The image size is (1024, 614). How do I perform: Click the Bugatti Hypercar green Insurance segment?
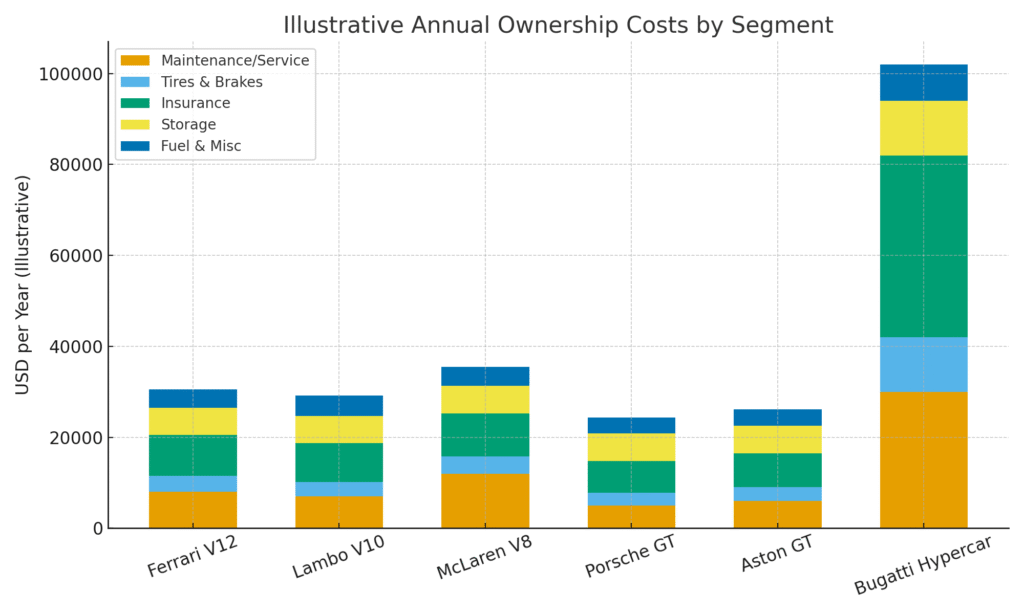coord(923,246)
